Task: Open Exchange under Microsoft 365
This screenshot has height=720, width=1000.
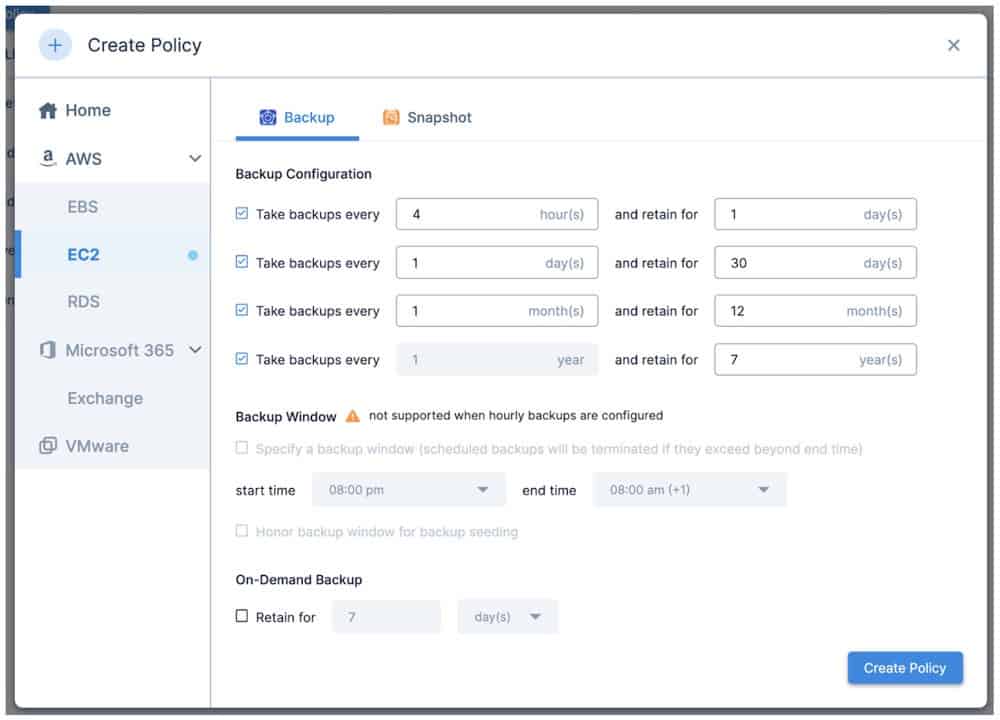Action: point(105,398)
